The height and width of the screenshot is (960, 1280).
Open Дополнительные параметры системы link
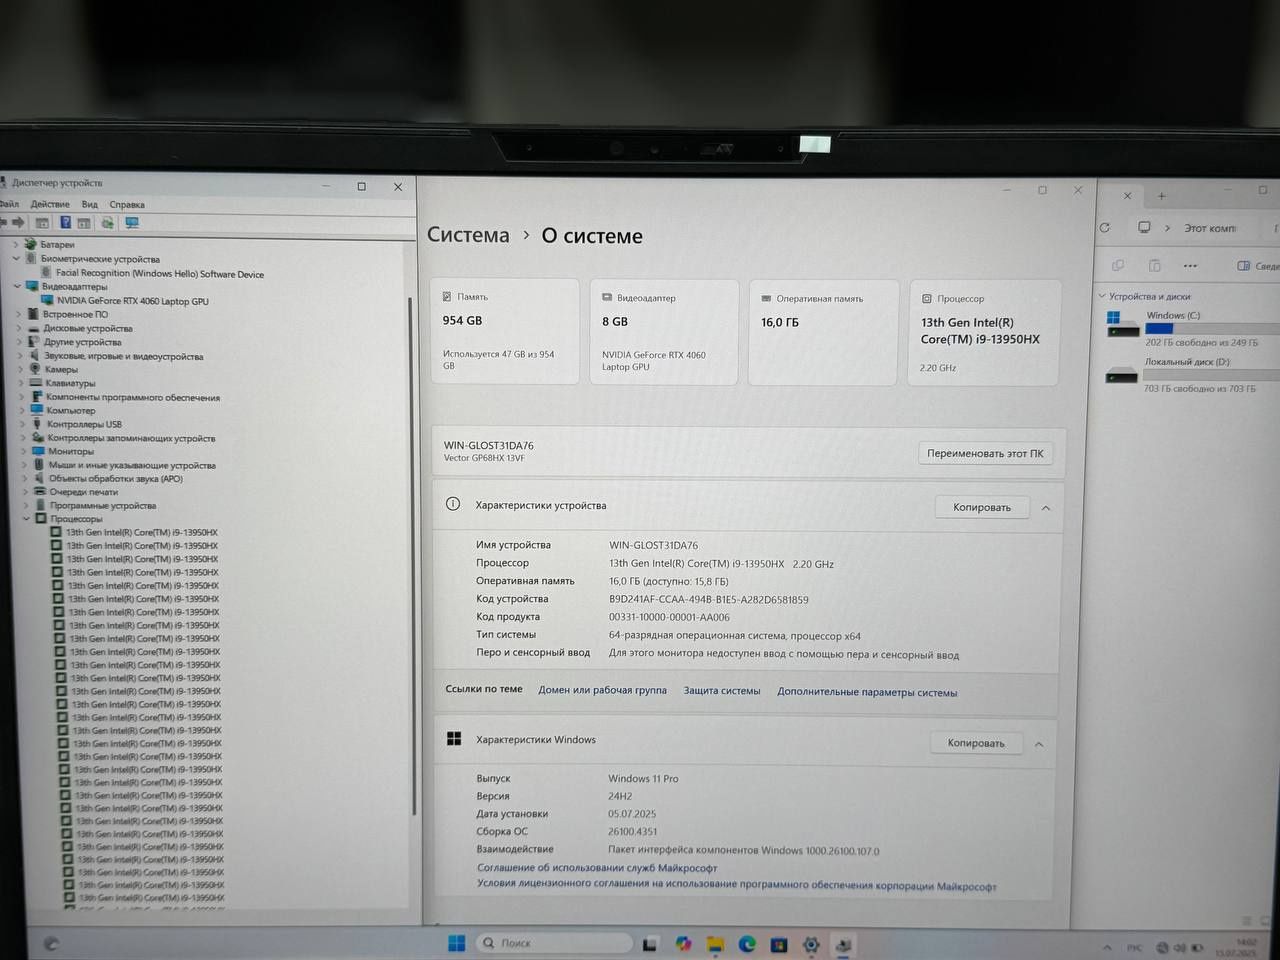point(867,692)
